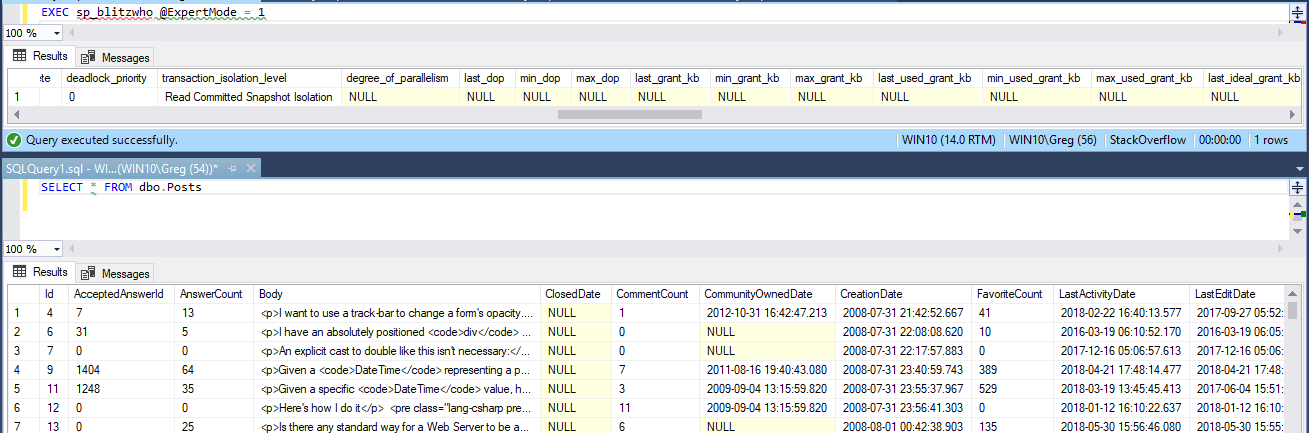Click the Body cell starting 'I want to use a track-bar'
This screenshot has height=433, width=1309.
(398, 312)
